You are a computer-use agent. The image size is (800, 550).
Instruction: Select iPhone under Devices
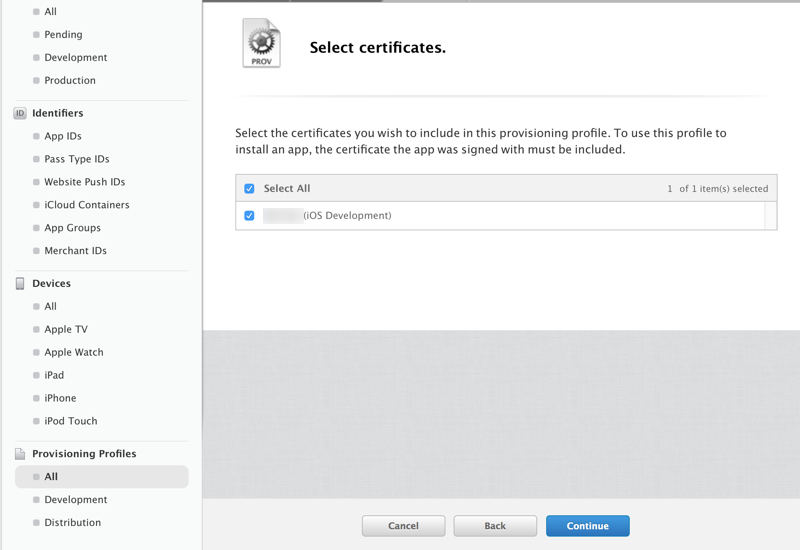pyautogui.click(x=60, y=398)
